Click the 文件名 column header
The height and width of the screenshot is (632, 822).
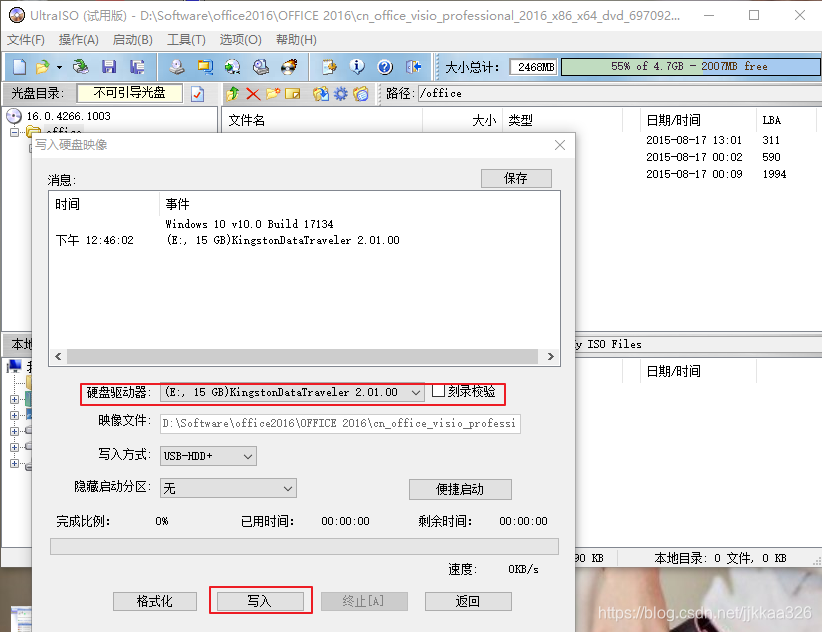(x=322, y=121)
